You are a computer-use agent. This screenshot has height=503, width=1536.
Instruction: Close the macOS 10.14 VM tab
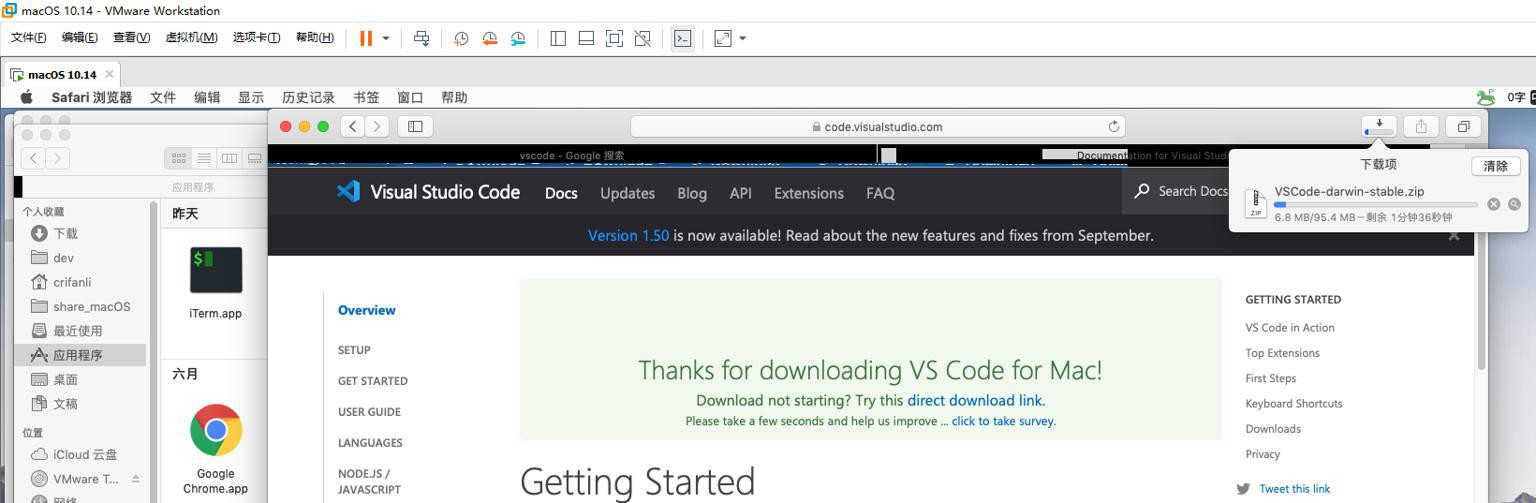pyautogui.click(x=109, y=74)
